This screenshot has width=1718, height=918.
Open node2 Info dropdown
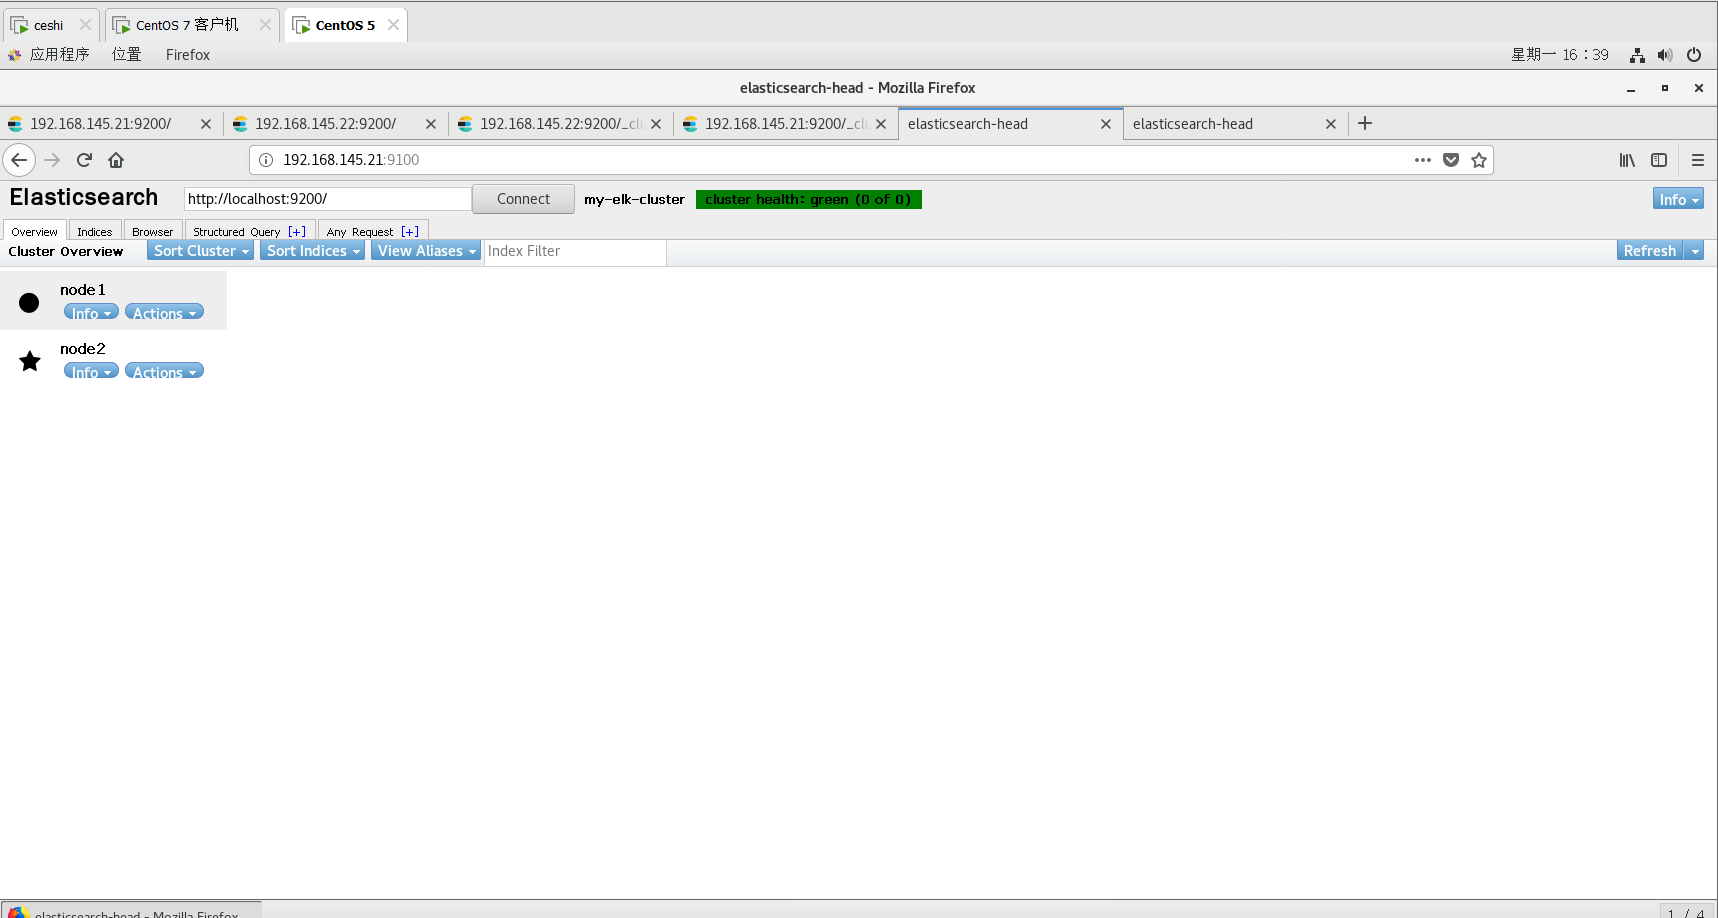(x=91, y=372)
